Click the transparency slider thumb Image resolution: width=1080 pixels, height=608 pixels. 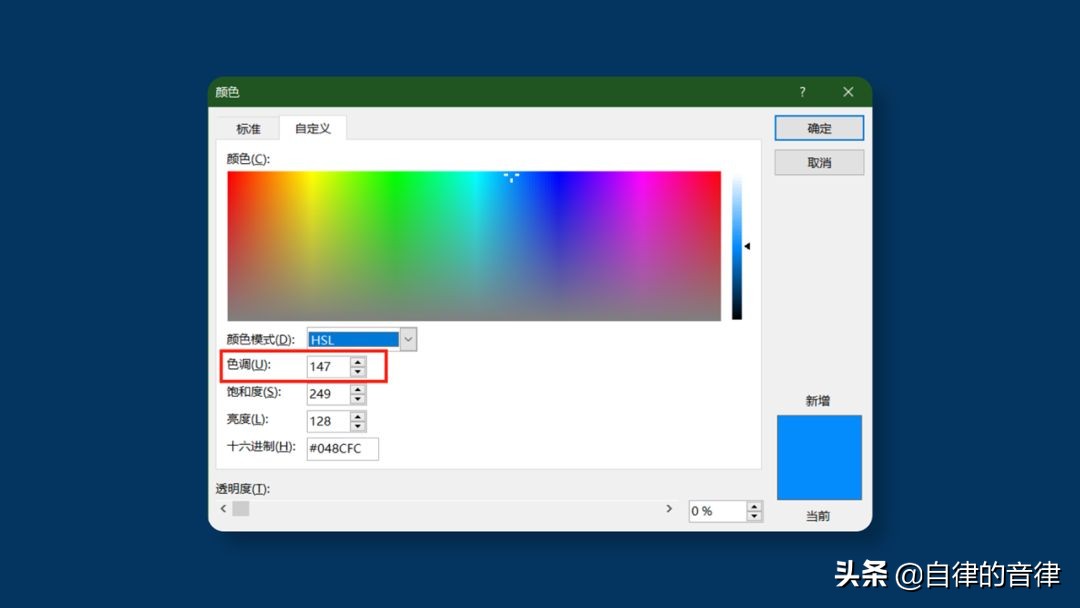[x=240, y=509]
